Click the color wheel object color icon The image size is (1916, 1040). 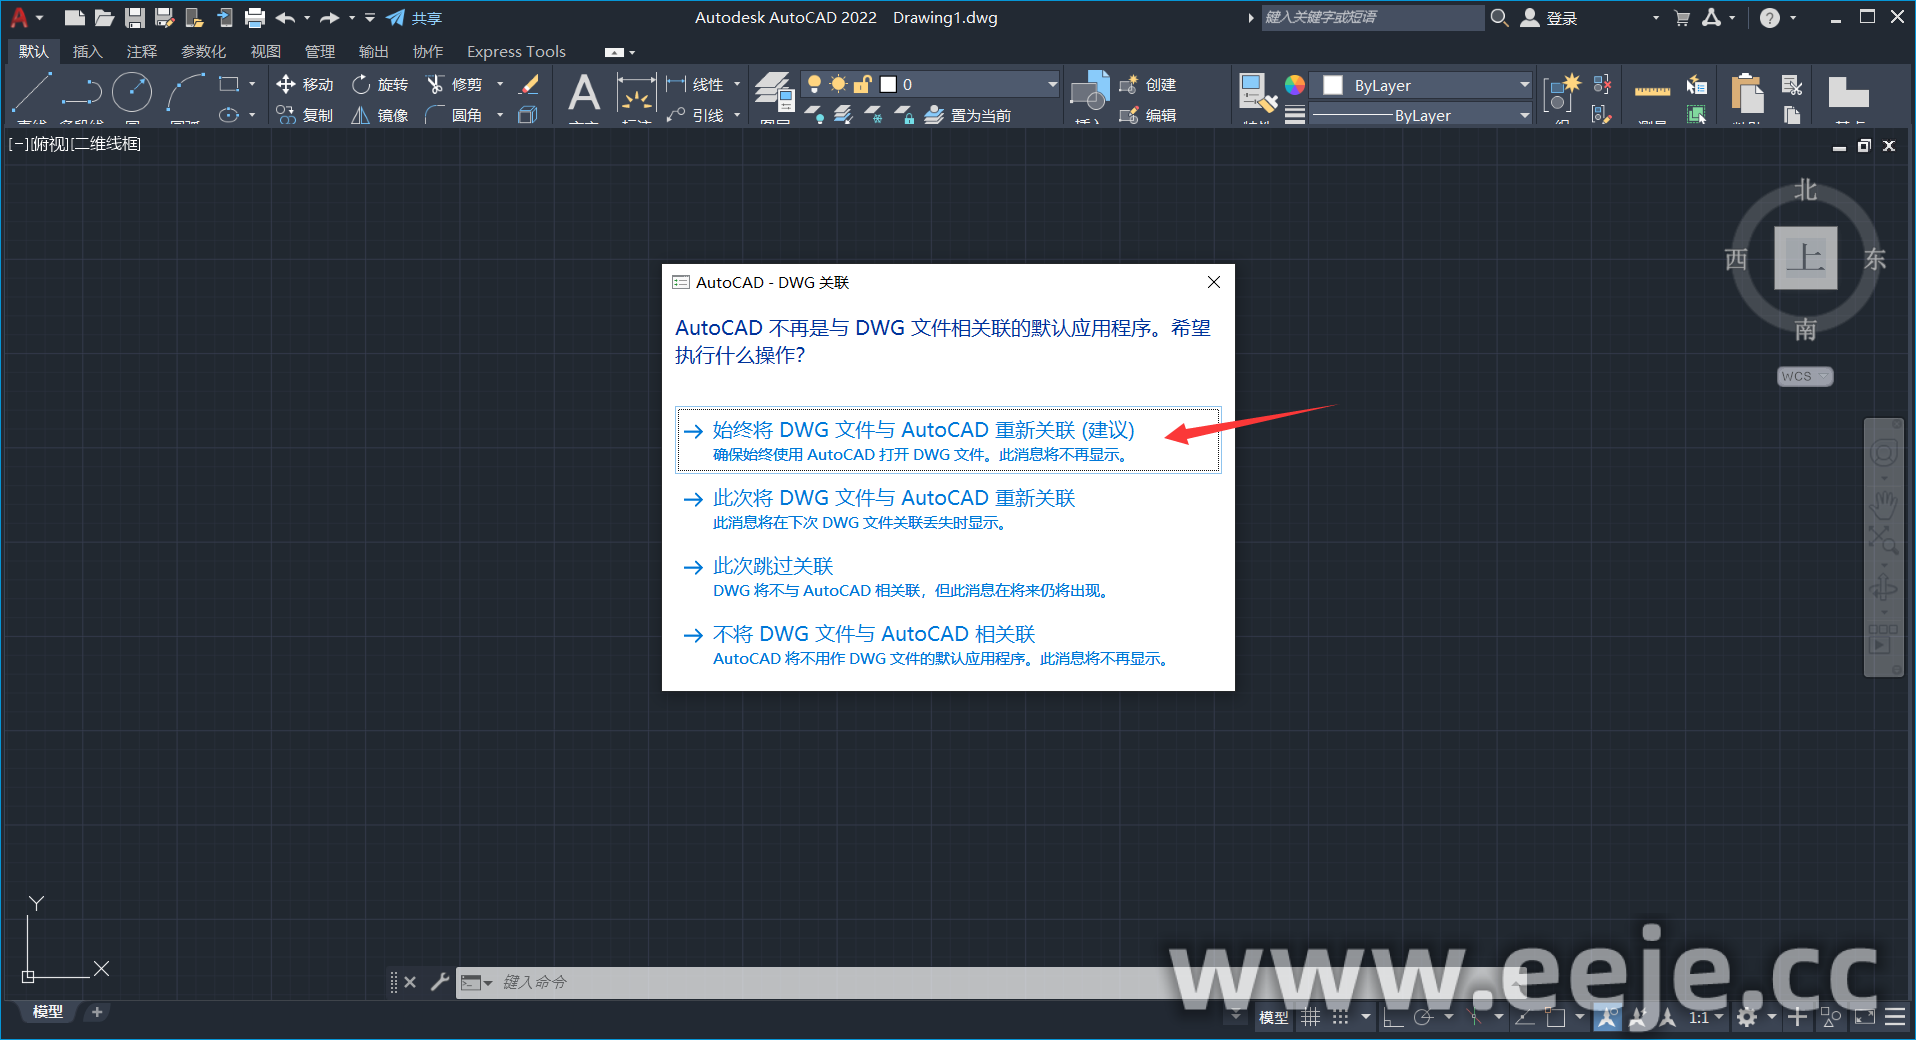(x=1294, y=85)
